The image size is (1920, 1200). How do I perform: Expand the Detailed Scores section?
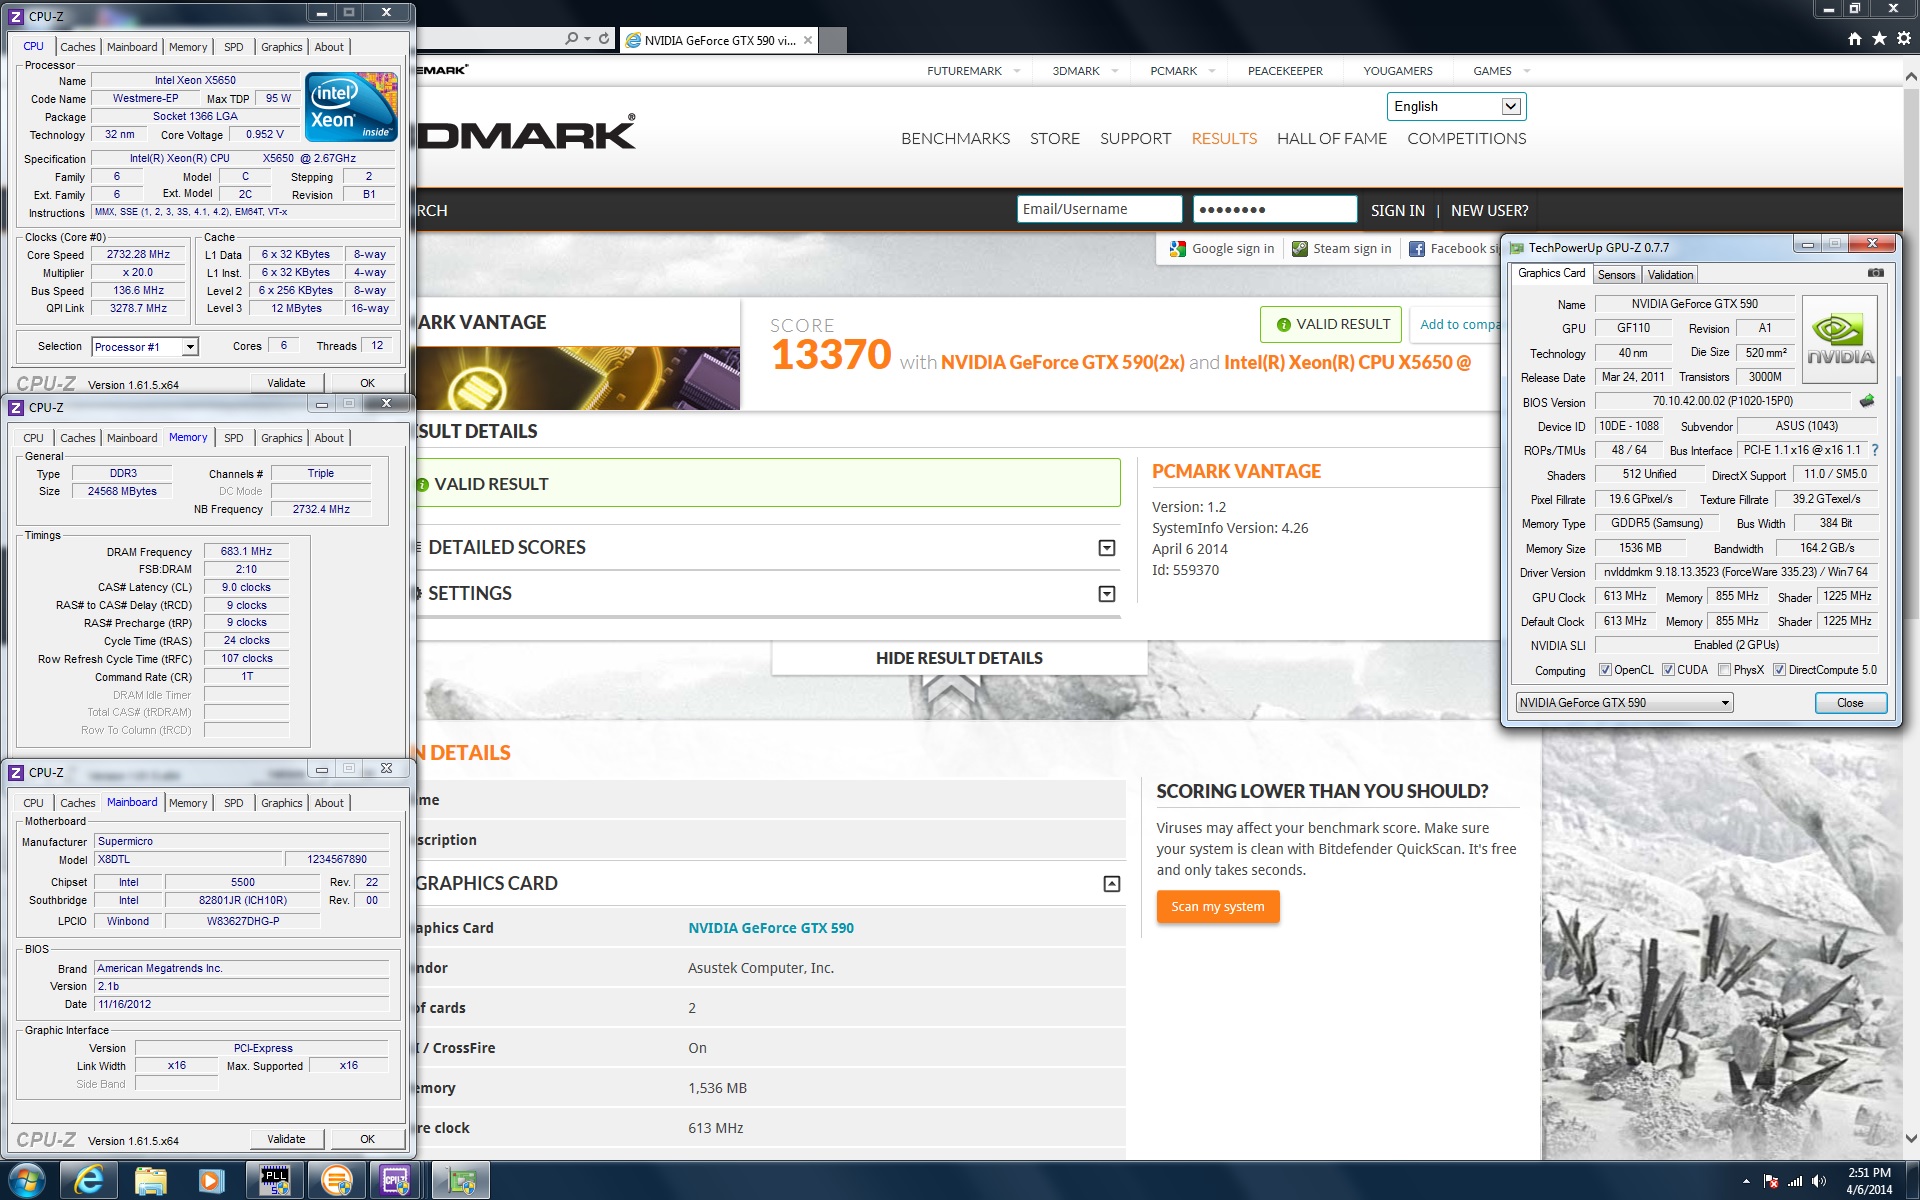1107,548
